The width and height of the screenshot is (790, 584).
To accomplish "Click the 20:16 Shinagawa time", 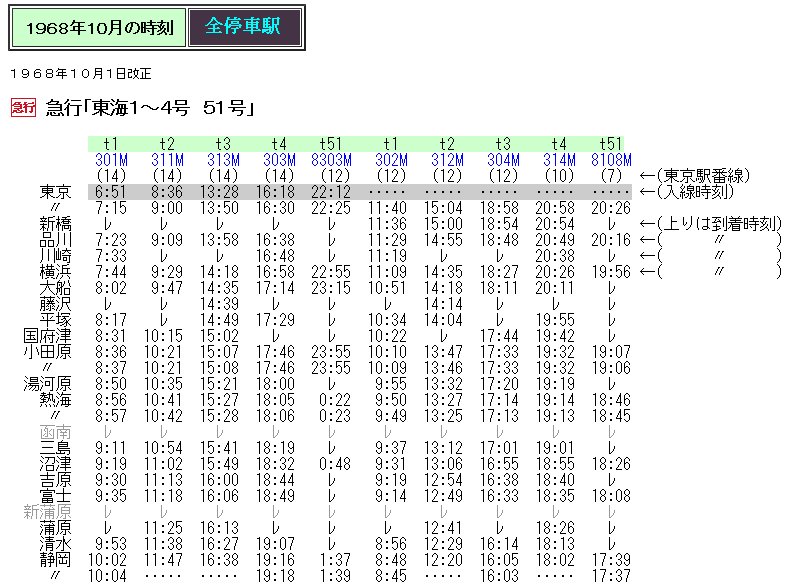I will [611, 240].
